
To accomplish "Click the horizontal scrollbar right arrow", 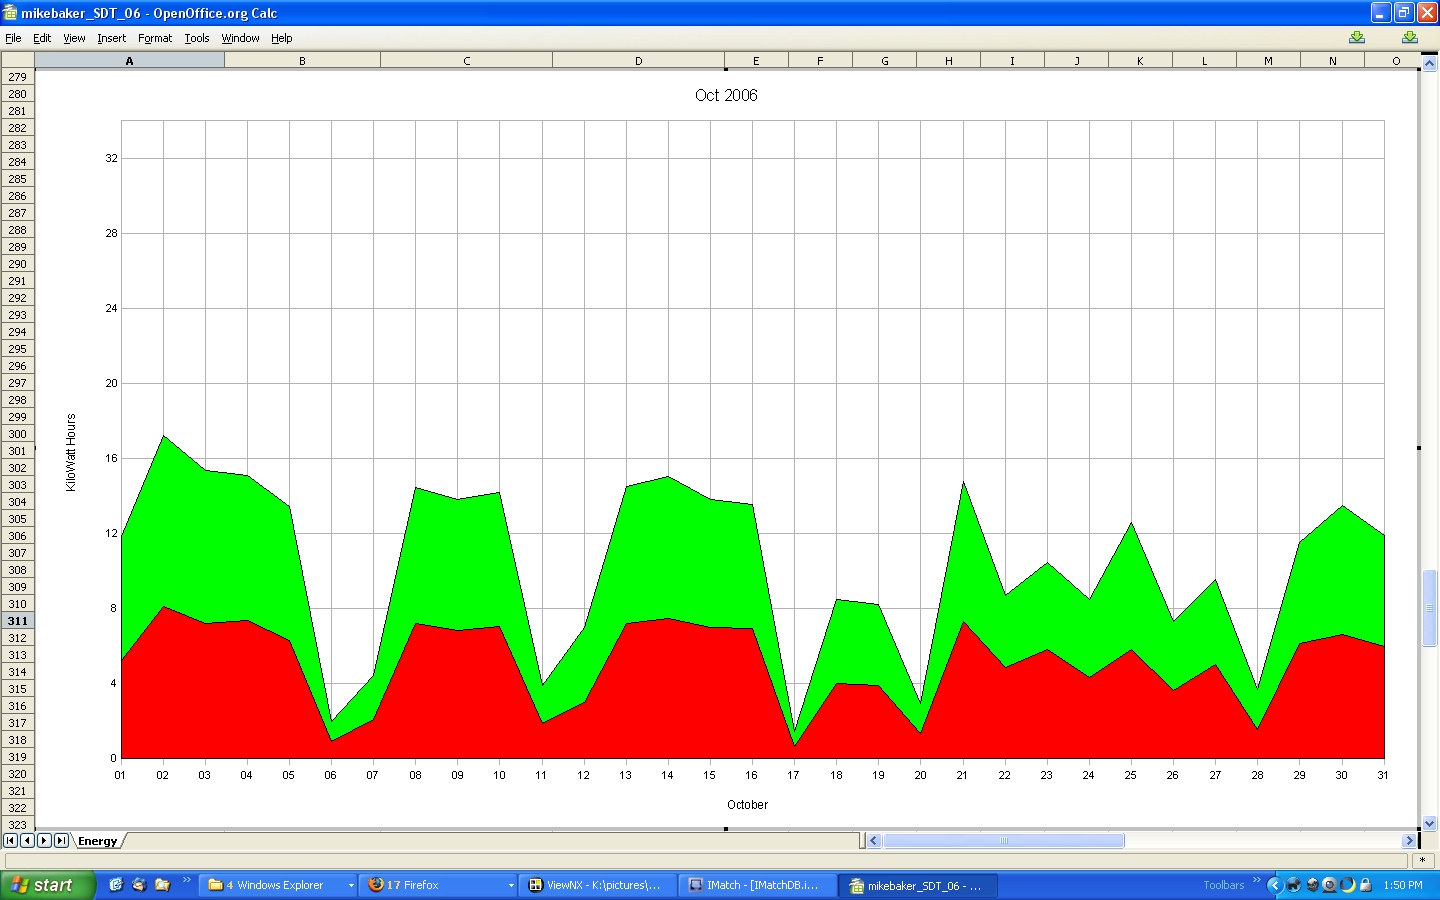I will 1409,841.
